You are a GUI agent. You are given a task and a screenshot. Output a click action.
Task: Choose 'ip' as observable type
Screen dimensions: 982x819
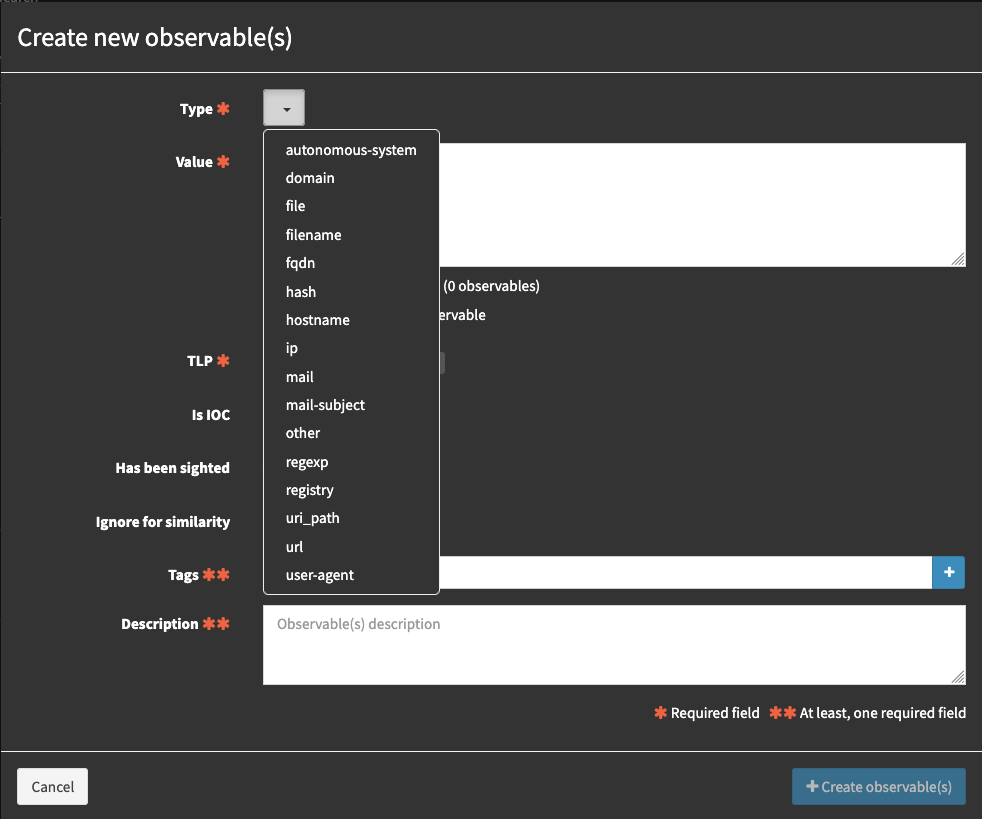pos(292,348)
